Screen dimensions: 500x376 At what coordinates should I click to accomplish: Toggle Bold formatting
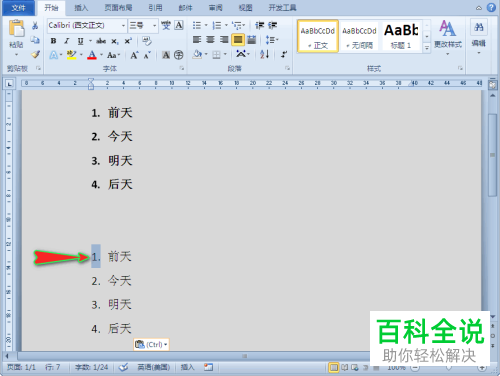coord(53,41)
